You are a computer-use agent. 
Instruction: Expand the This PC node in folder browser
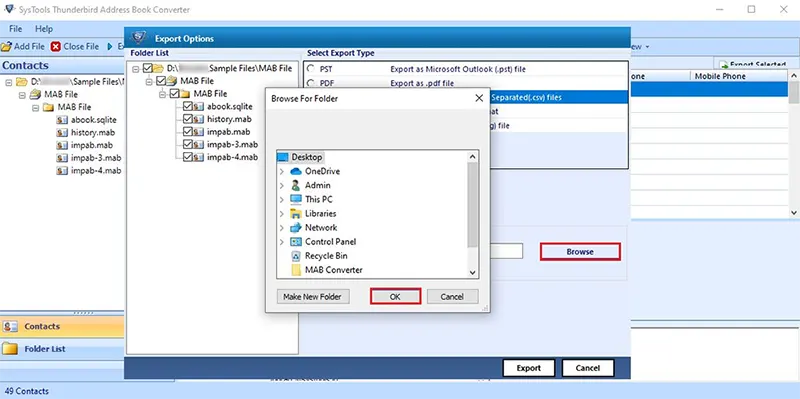click(x=282, y=200)
